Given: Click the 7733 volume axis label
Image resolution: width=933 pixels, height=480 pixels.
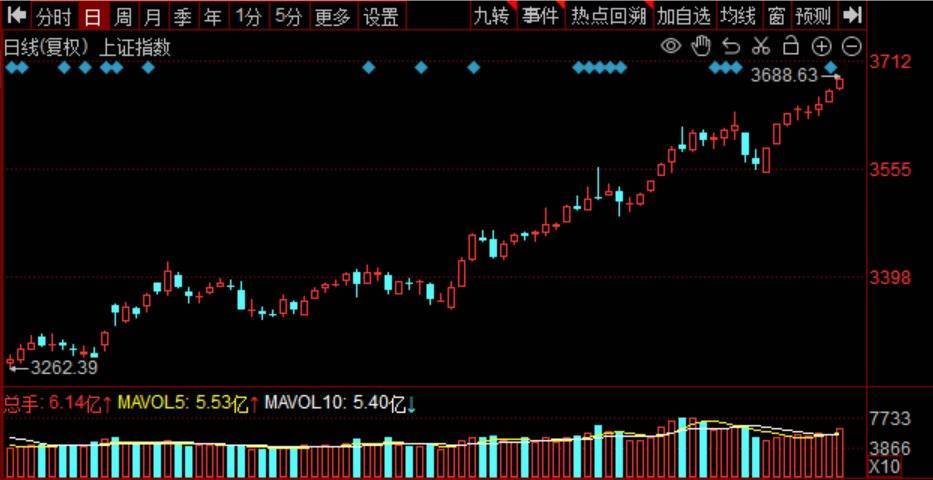Looking at the screenshot, I should pos(890,419).
